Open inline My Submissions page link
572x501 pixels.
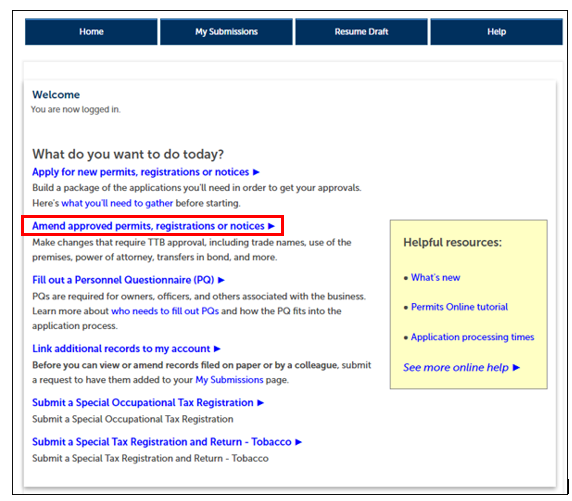pos(229,380)
